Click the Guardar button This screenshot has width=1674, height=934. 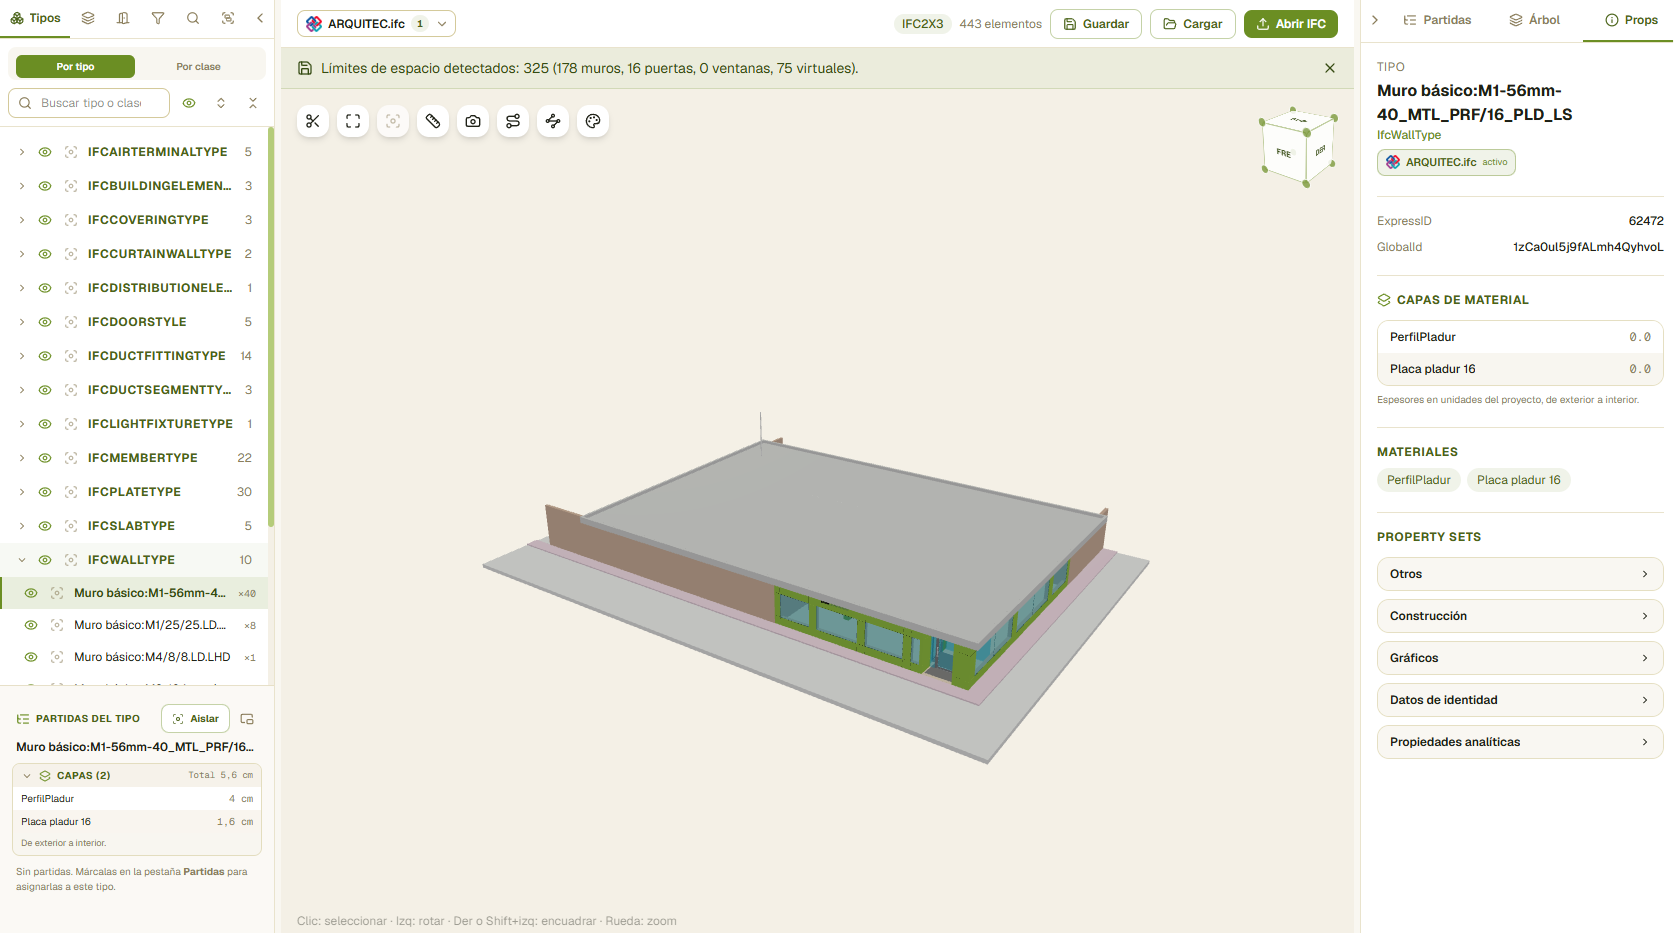click(1096, 24)
